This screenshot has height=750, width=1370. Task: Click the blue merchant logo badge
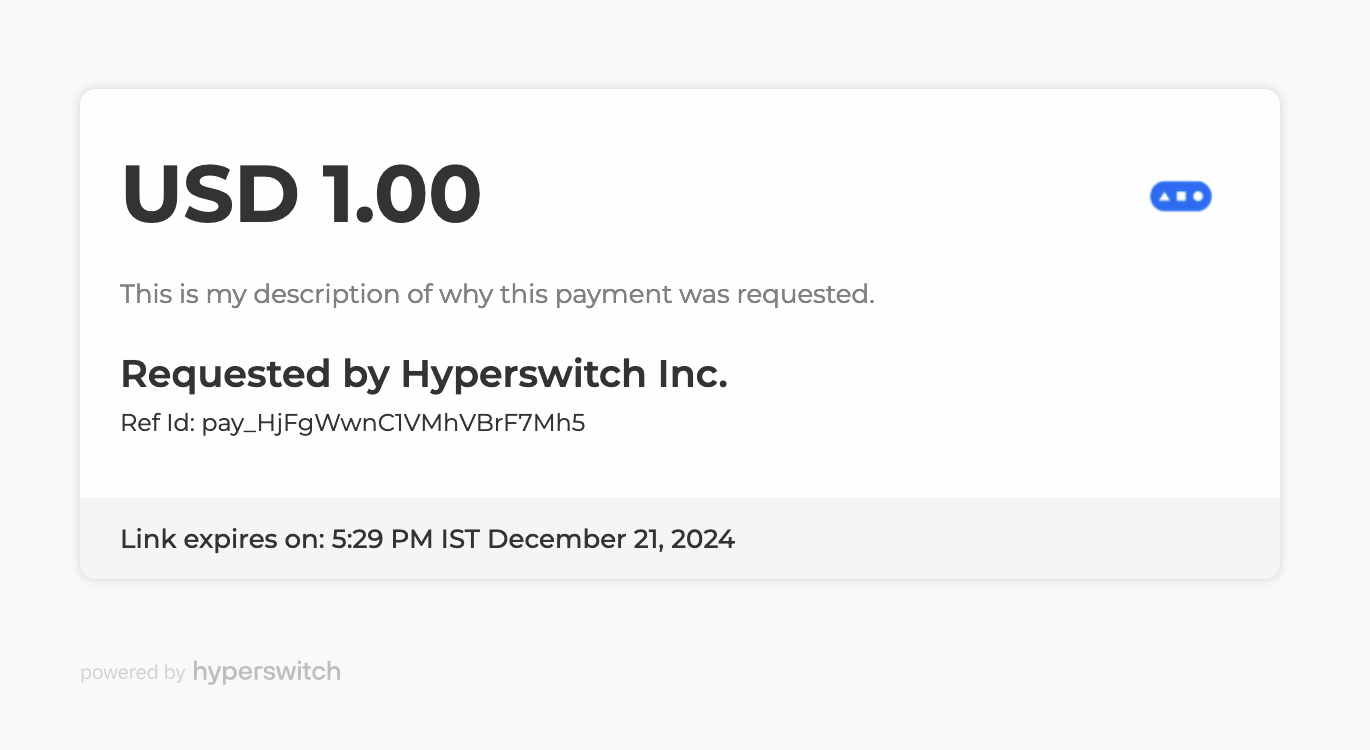[1180, 196]
